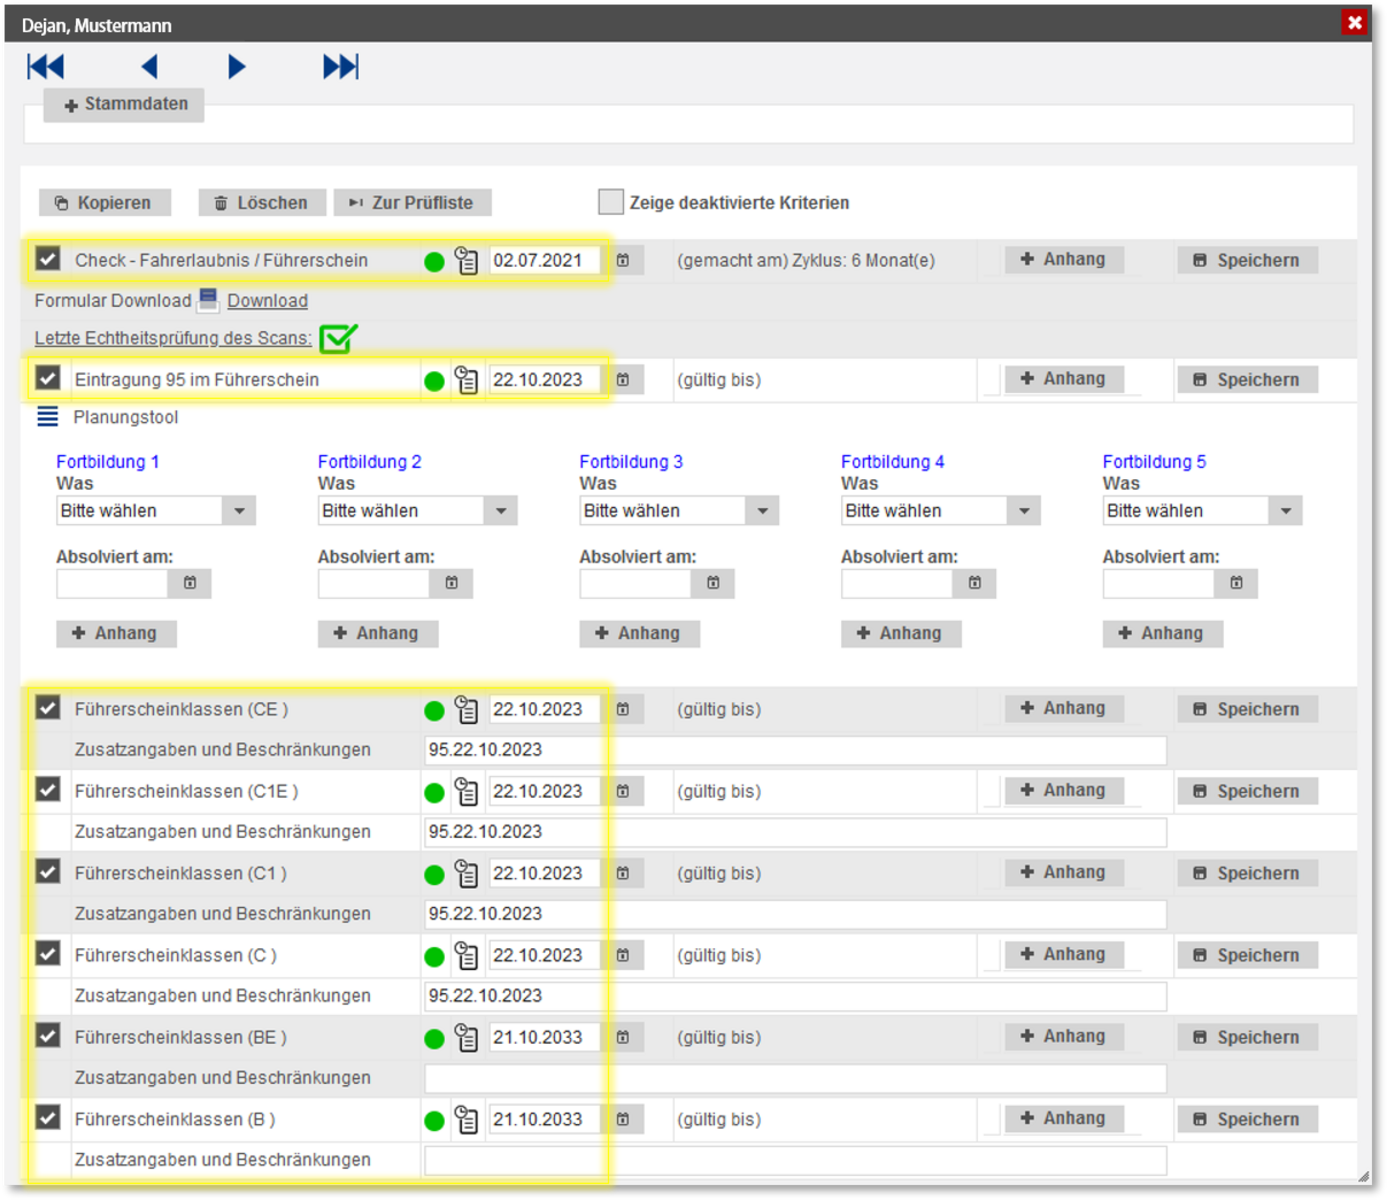
Task: Add Anhang to Führerscheinklassen (B)
Action: (1064, 1118)
